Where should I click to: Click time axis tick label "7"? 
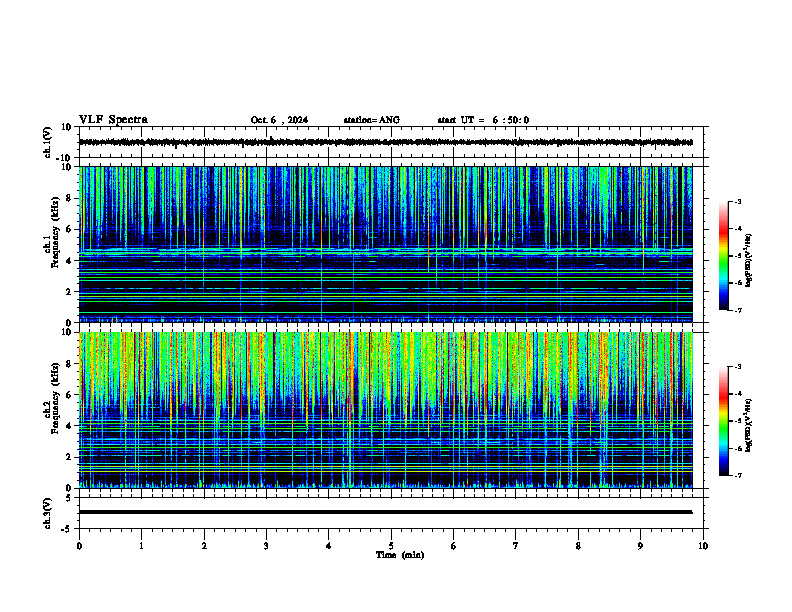pos(516,546)
